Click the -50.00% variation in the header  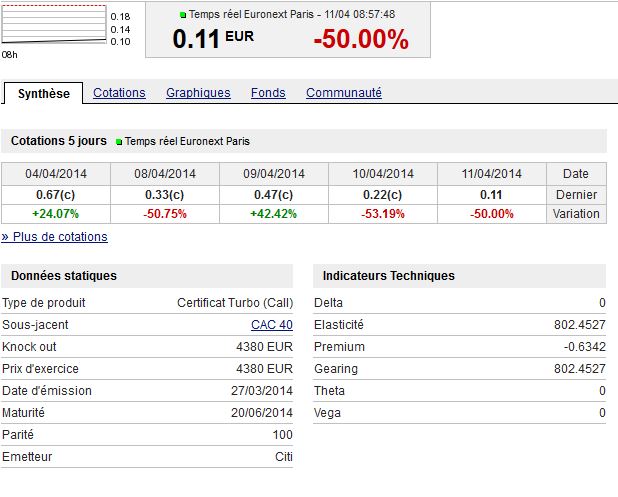(x=361, y=40)
